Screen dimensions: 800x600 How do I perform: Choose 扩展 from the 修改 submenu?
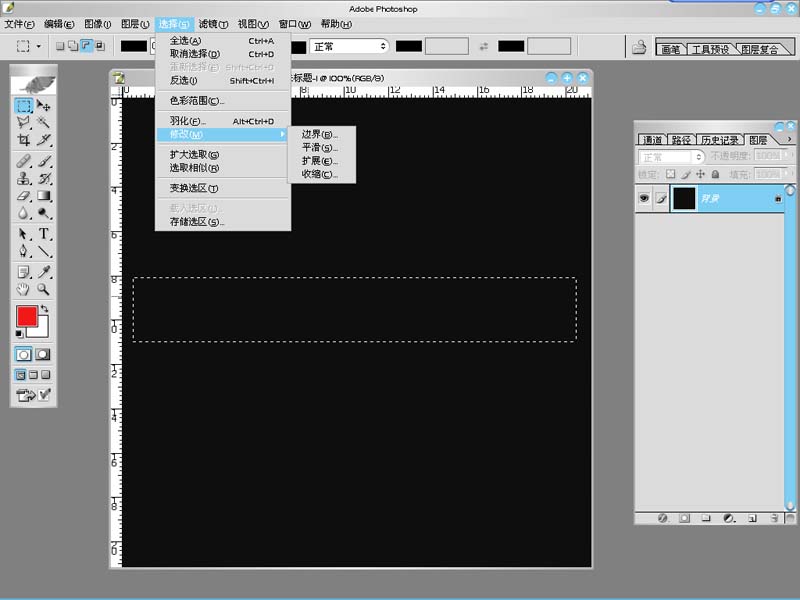pyautogui.click(x=320, y=161)
